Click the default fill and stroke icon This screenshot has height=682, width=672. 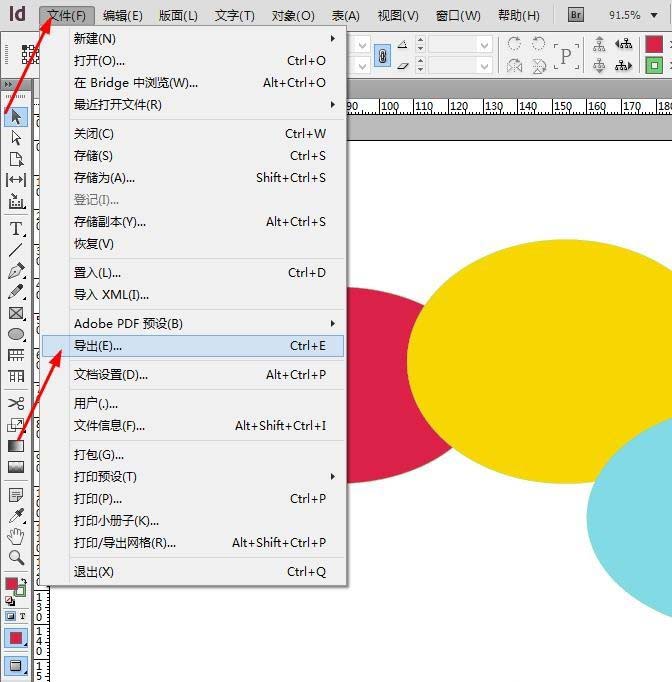tap(10, 601)
